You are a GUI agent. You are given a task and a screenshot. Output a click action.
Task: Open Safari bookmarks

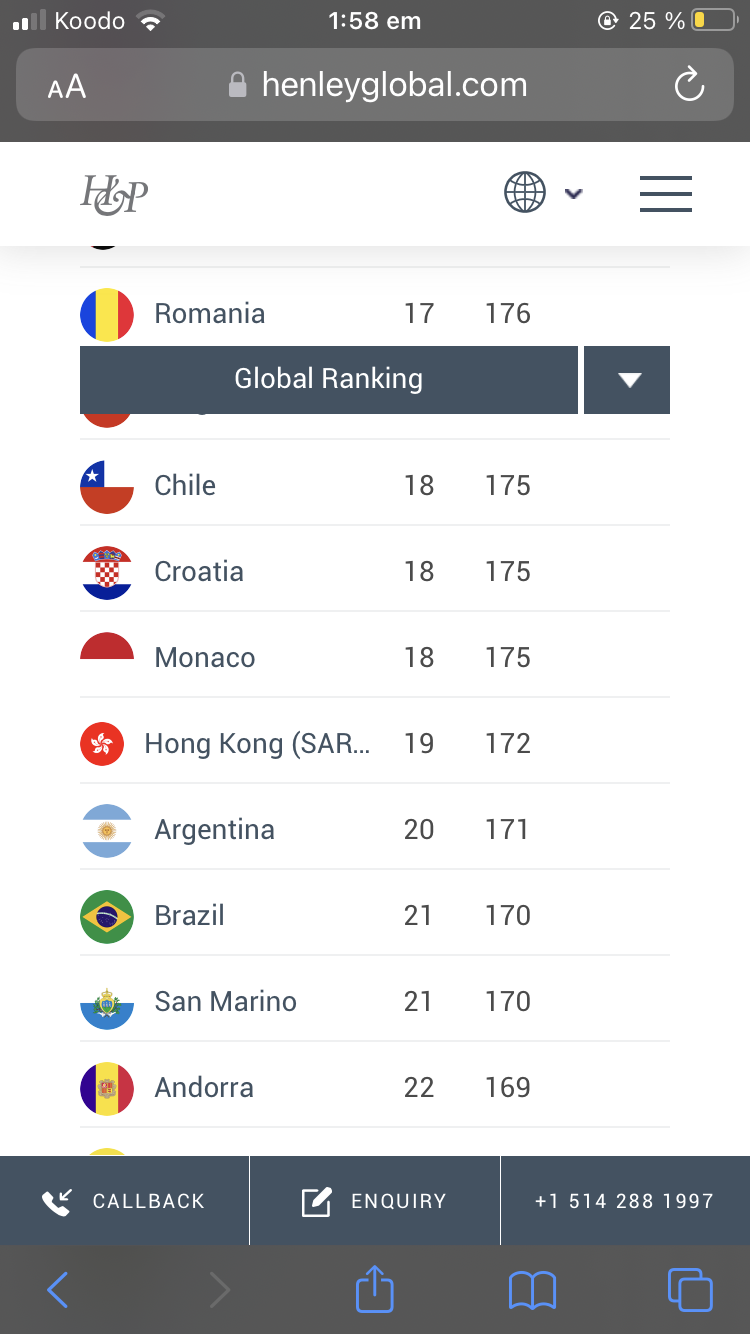click(x=532, y=1290)
